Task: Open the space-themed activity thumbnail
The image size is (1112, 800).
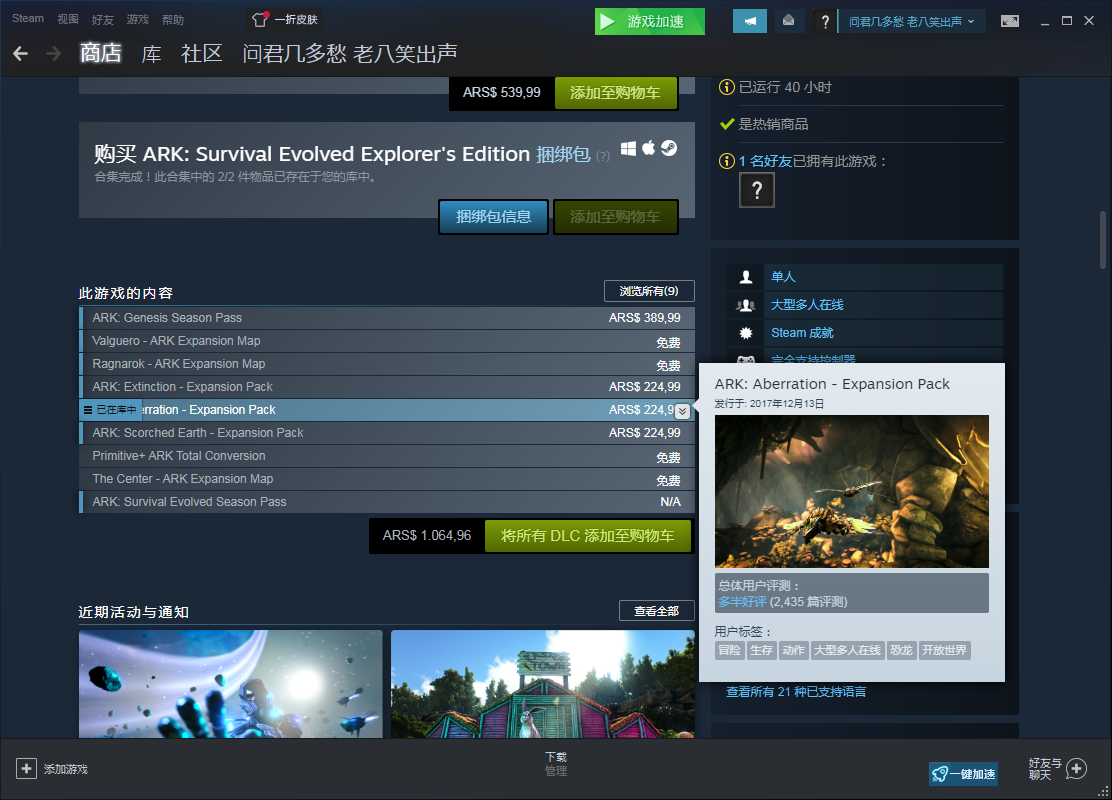Action: point(230,684)
